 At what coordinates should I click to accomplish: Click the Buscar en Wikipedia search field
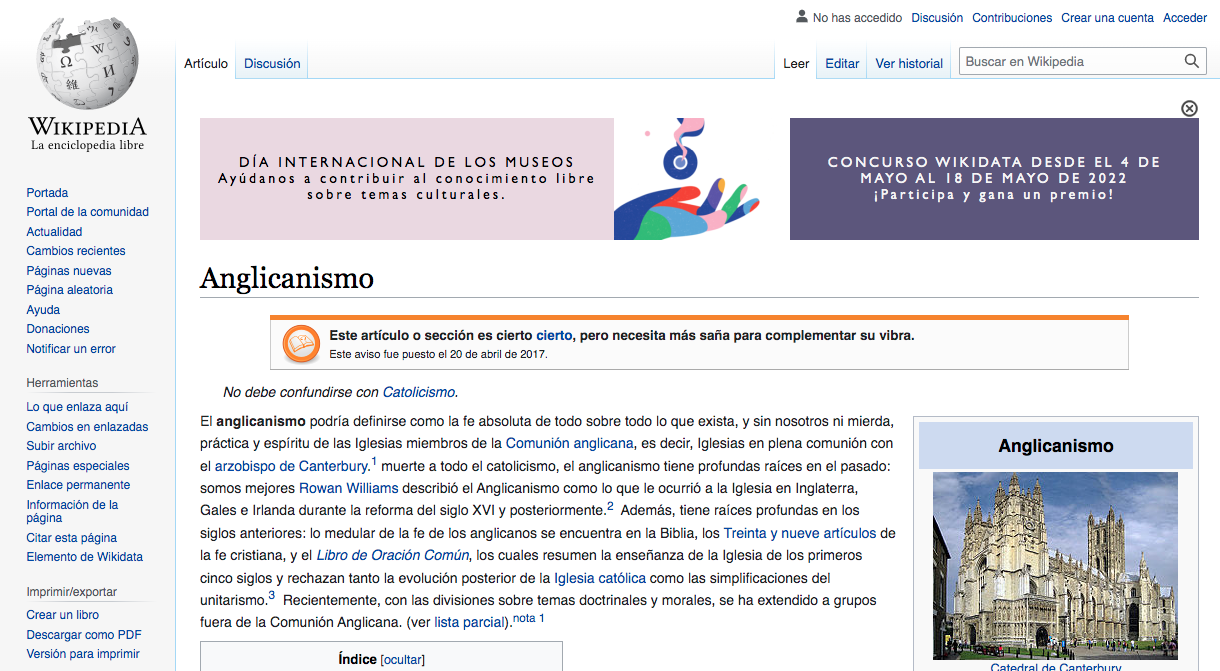(x=1070, y=62)
